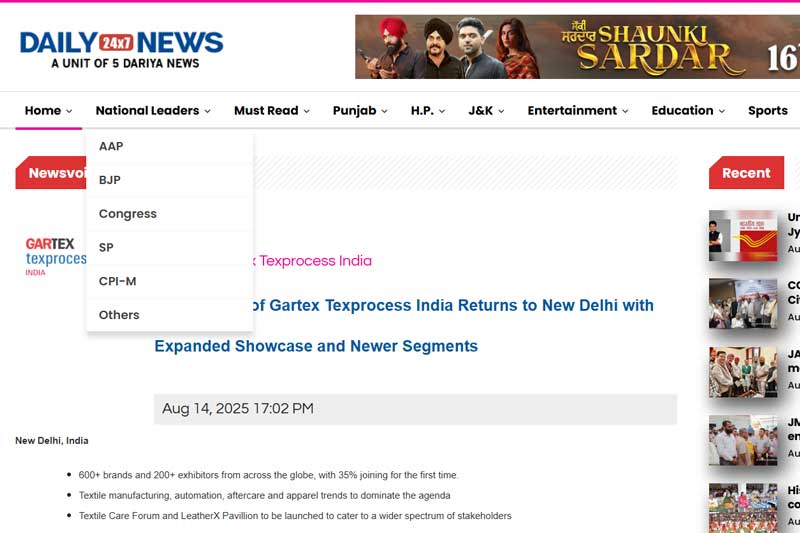Click the Recent red section label
Viewport: 800px width, 533px height.
(746, 173)
